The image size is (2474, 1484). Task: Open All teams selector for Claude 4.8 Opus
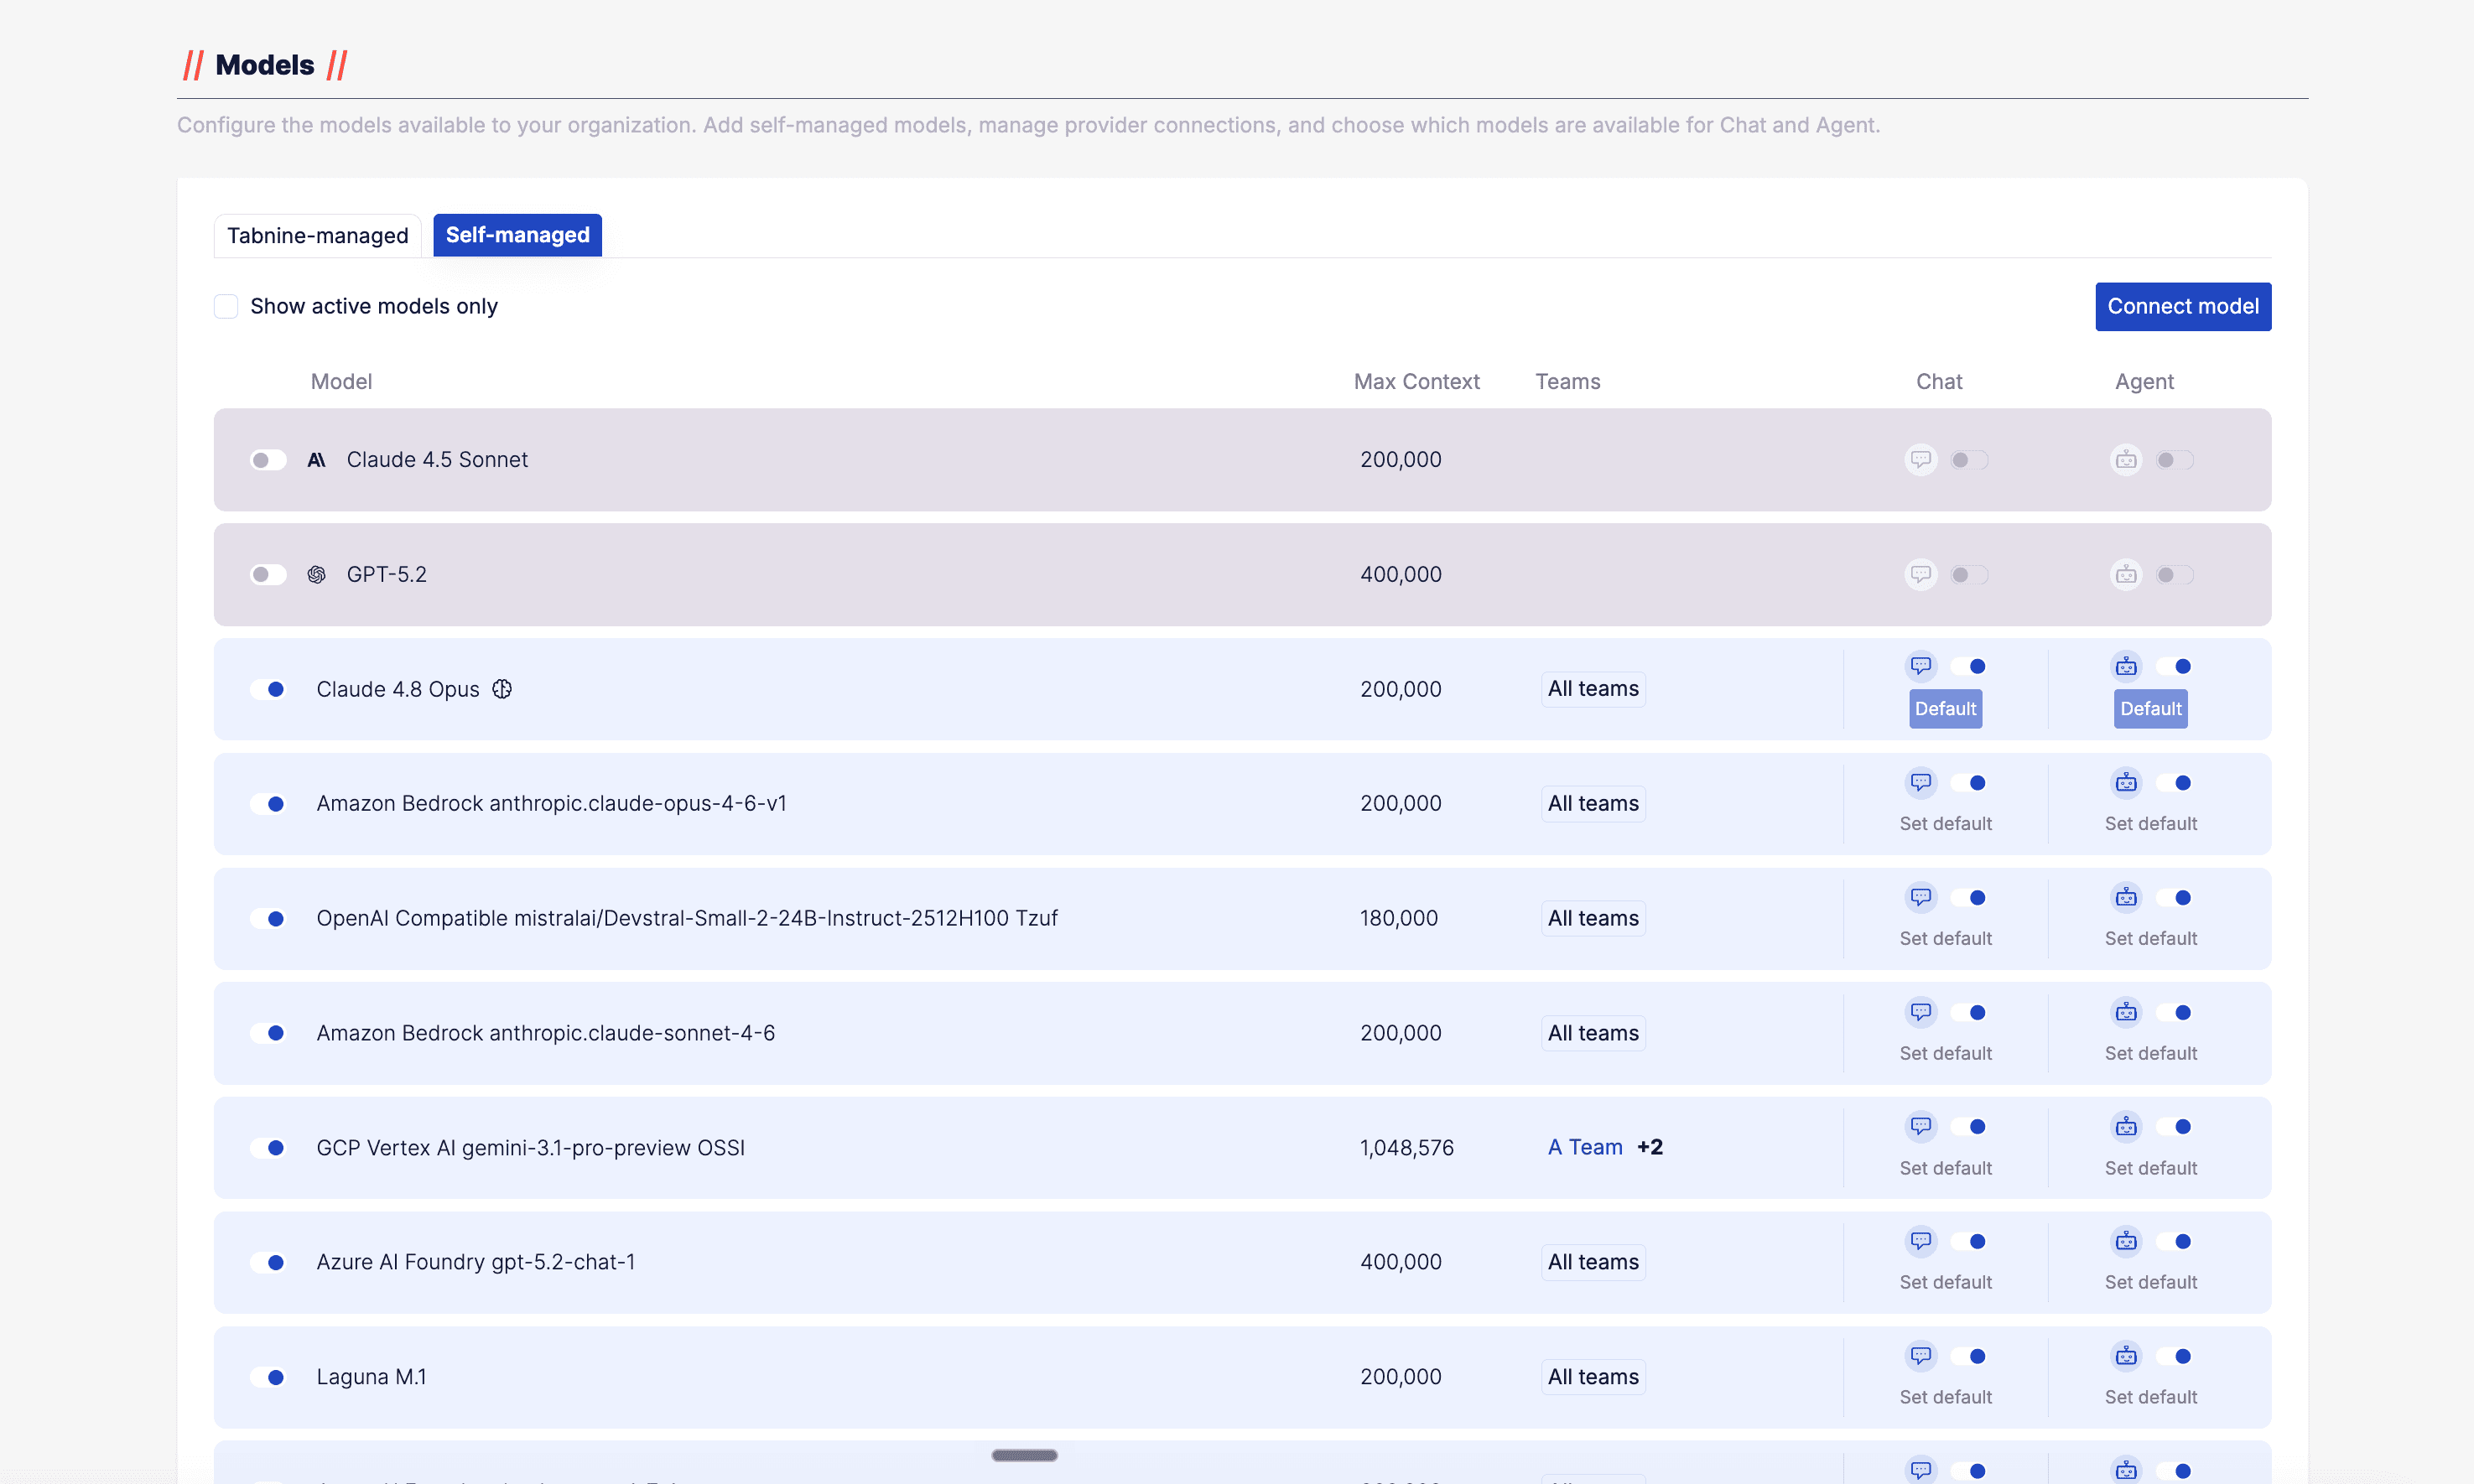(1593, 689)
